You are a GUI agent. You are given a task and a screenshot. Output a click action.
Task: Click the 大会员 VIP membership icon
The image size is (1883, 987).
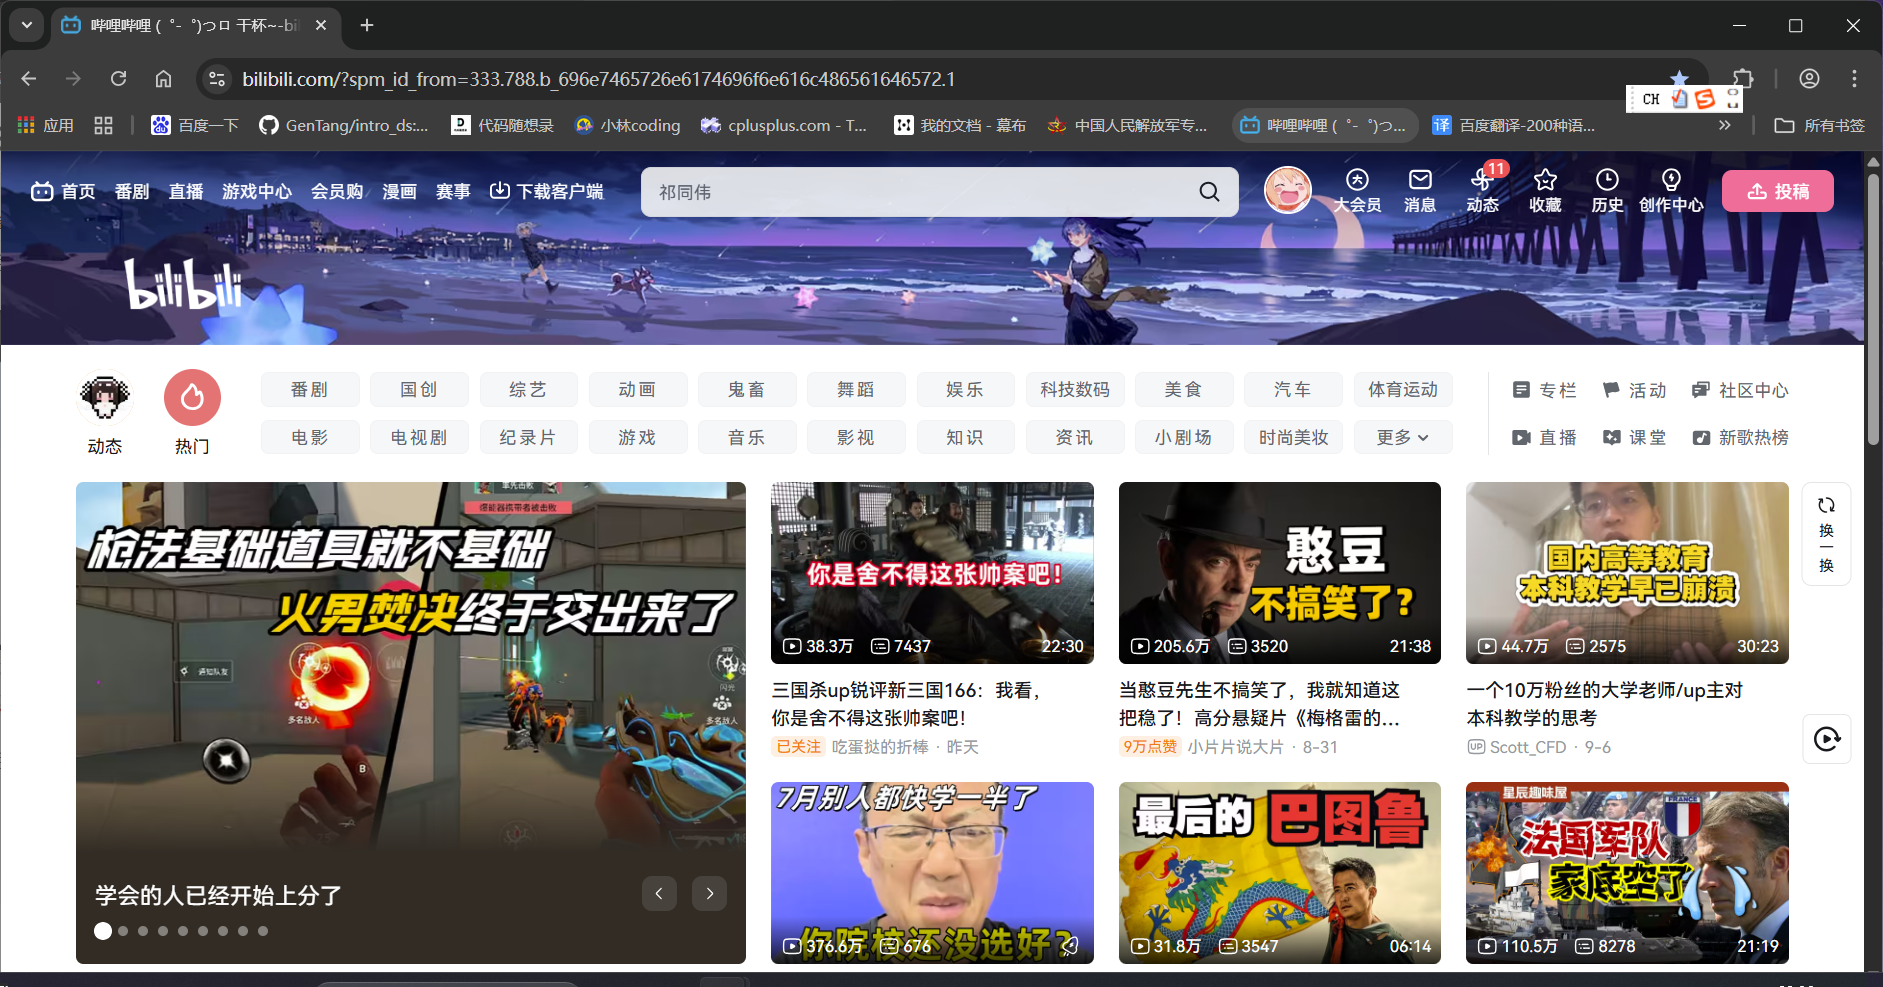1356,190
